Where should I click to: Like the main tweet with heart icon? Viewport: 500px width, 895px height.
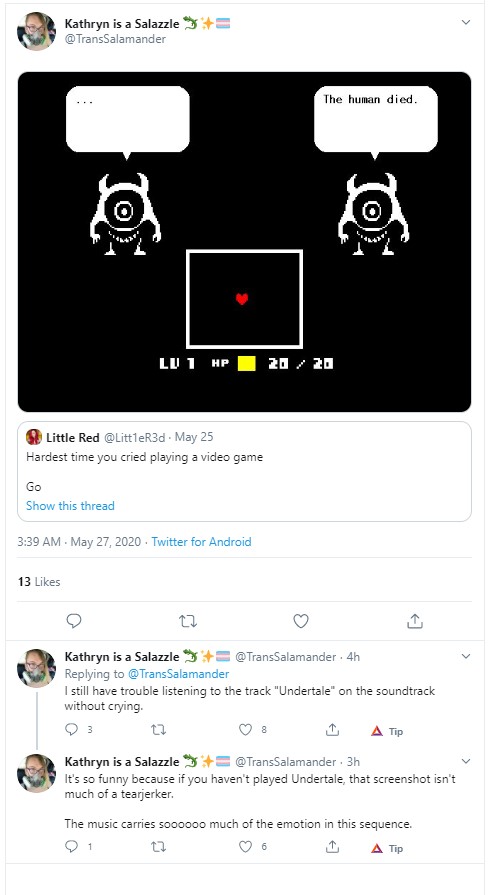[301, 621]
